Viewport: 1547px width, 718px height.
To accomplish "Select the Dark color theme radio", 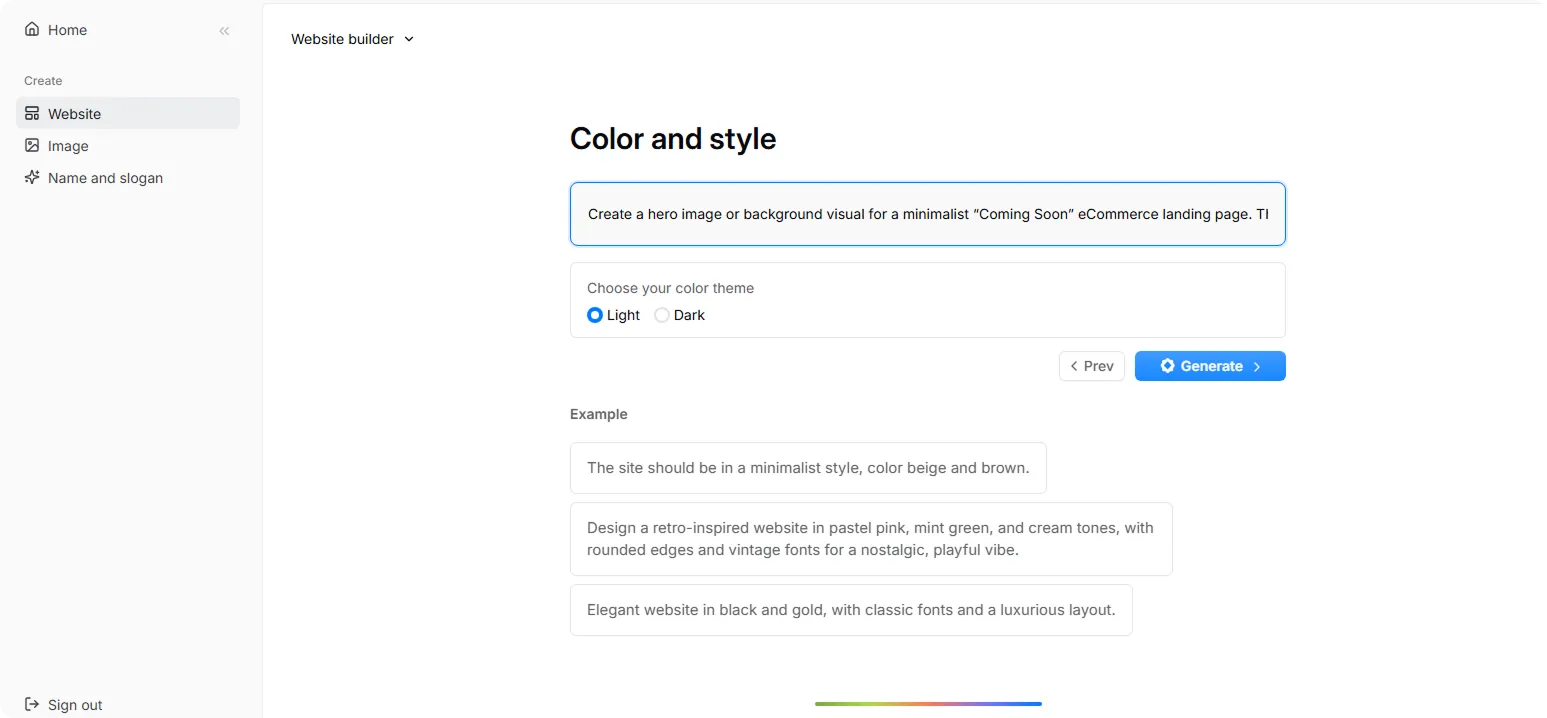I will click(x=662, y=315).
